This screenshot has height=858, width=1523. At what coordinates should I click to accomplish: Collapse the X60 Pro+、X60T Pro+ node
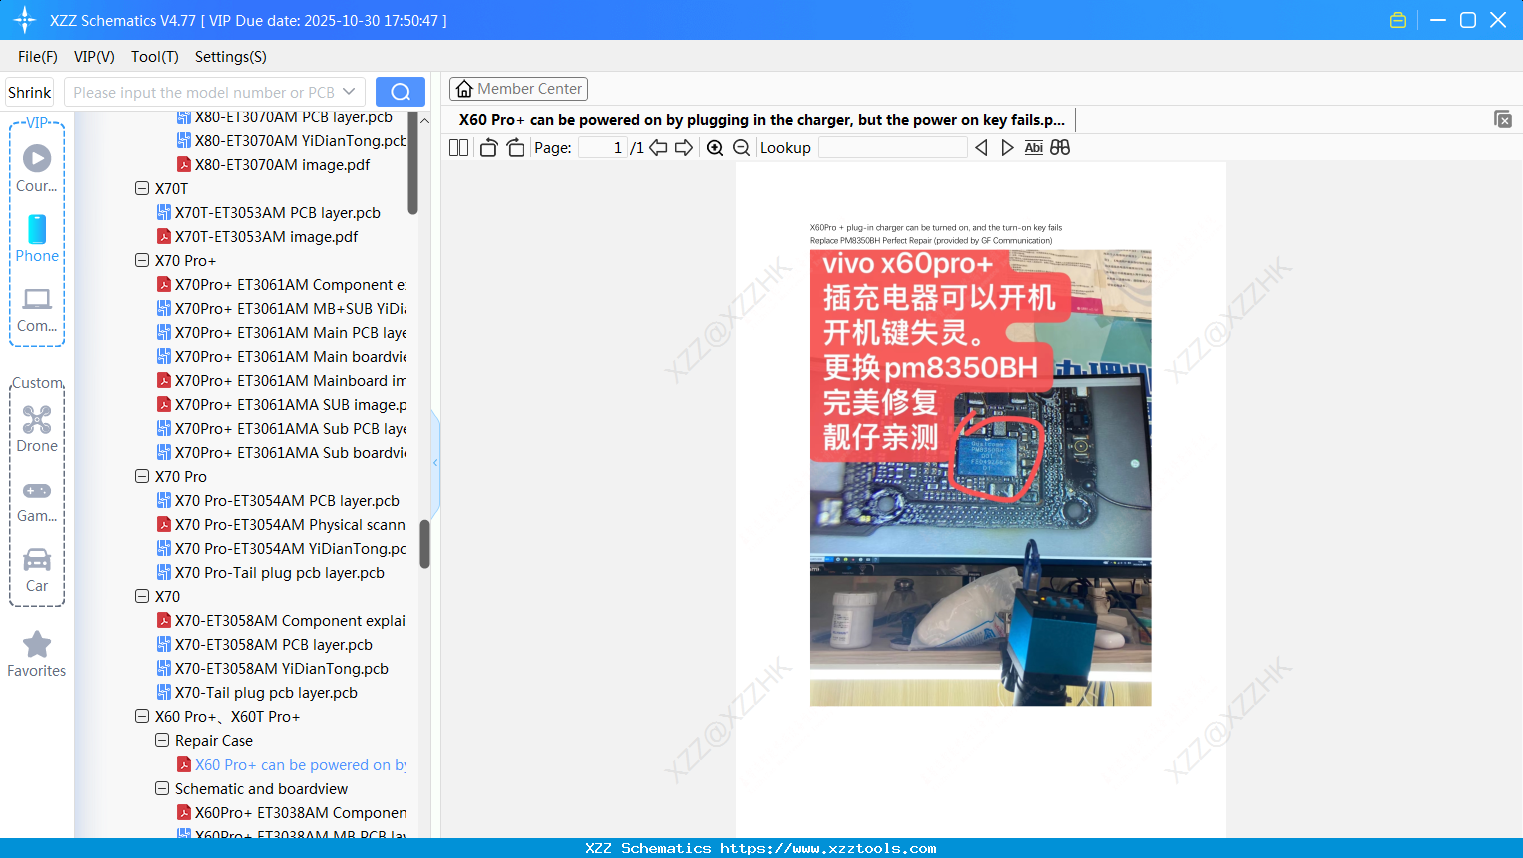[x=142, y=716]
